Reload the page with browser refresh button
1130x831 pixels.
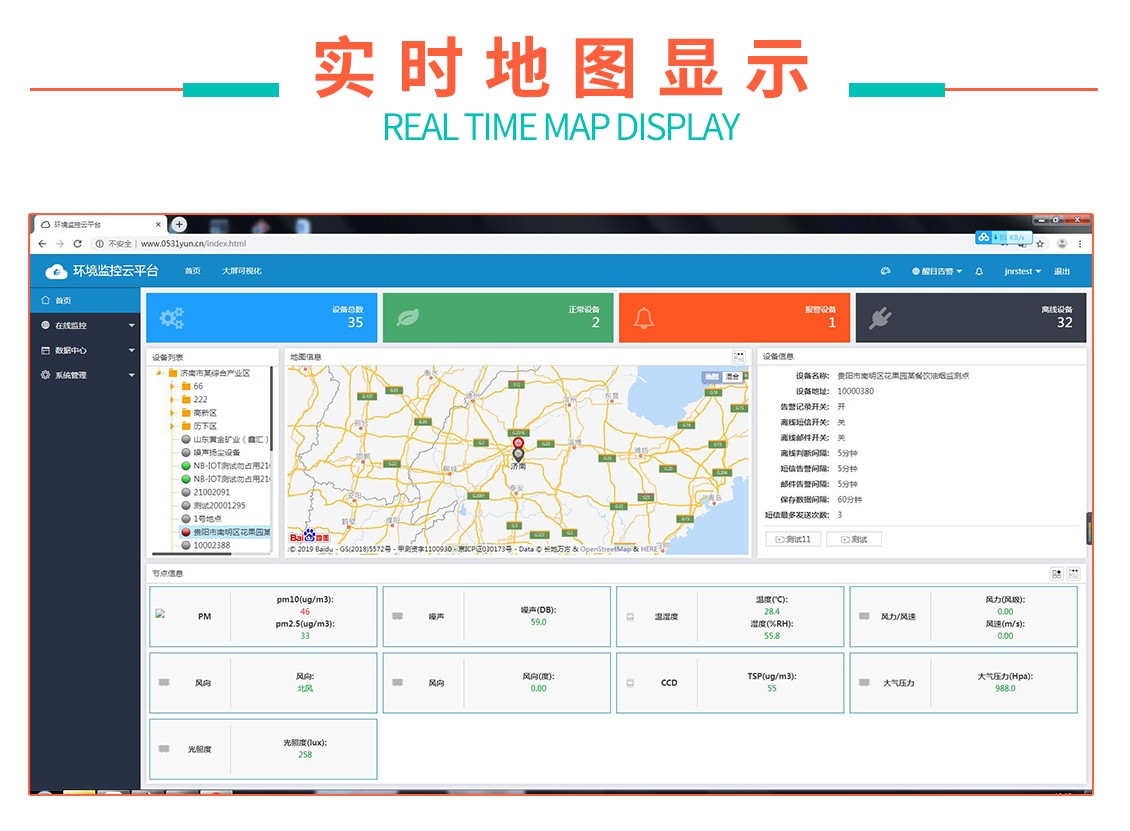pos(77,244)
